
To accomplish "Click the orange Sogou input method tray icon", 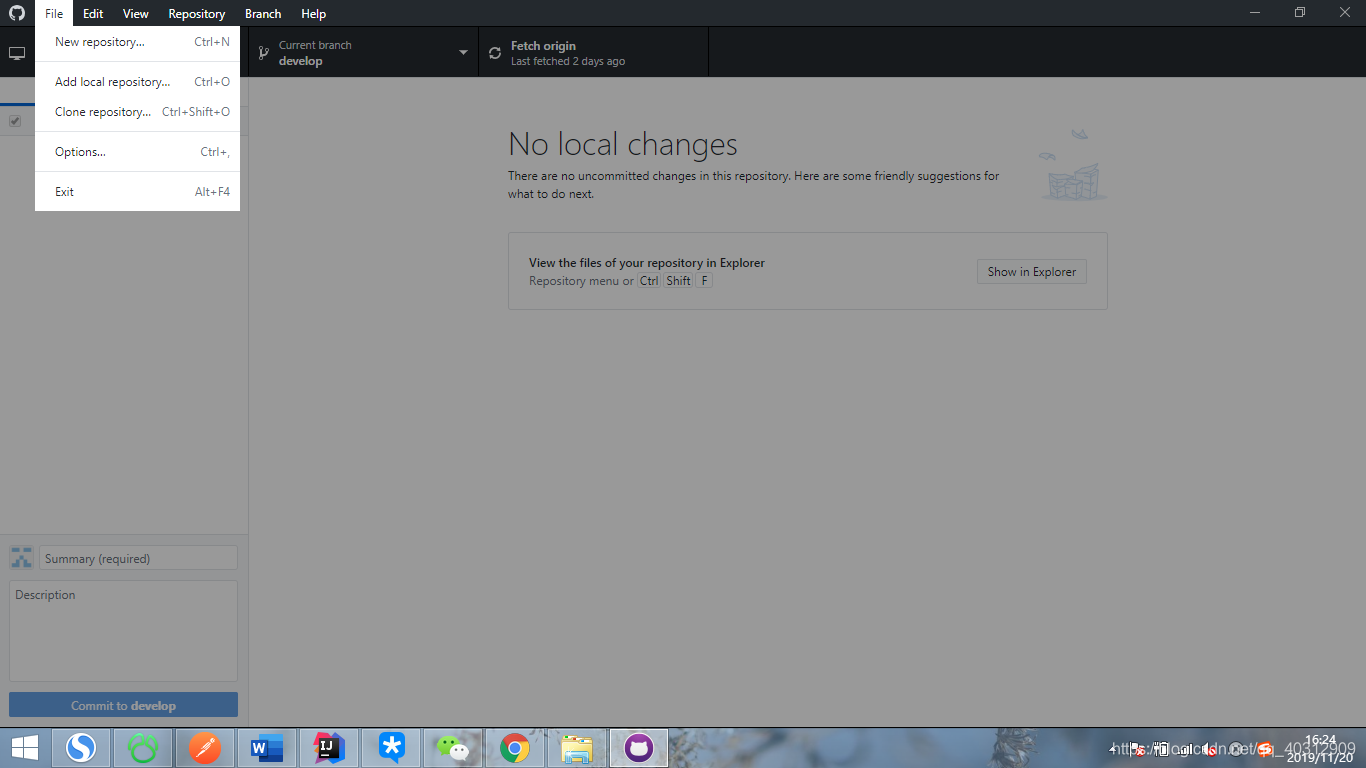I will click(x=1265, y=749).
